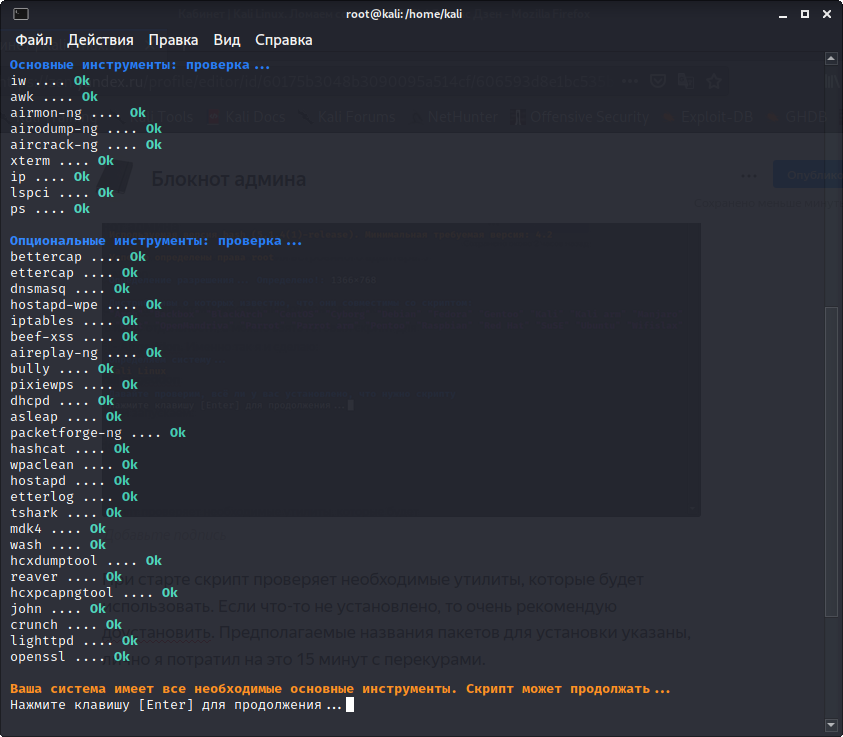Viewport: 843px width, 737px height.
Task: Click the 'dhcpd' line
Action: pyautogui.click(x=62, y=401)
